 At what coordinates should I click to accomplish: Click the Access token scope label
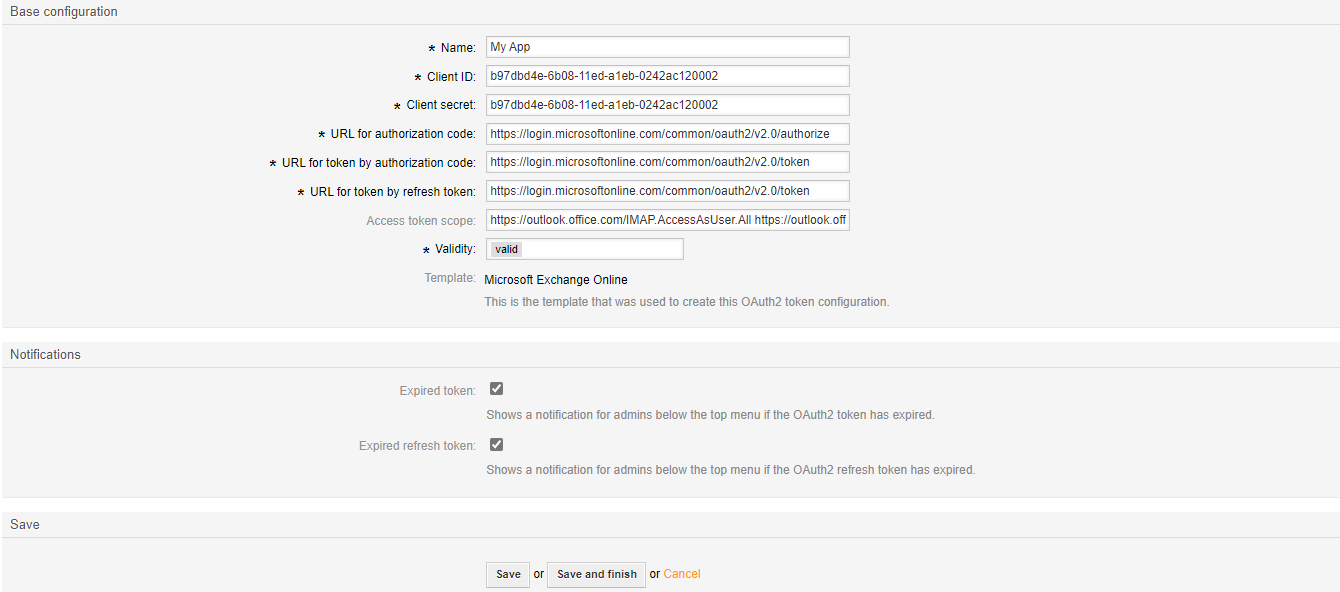click(421, 220)
